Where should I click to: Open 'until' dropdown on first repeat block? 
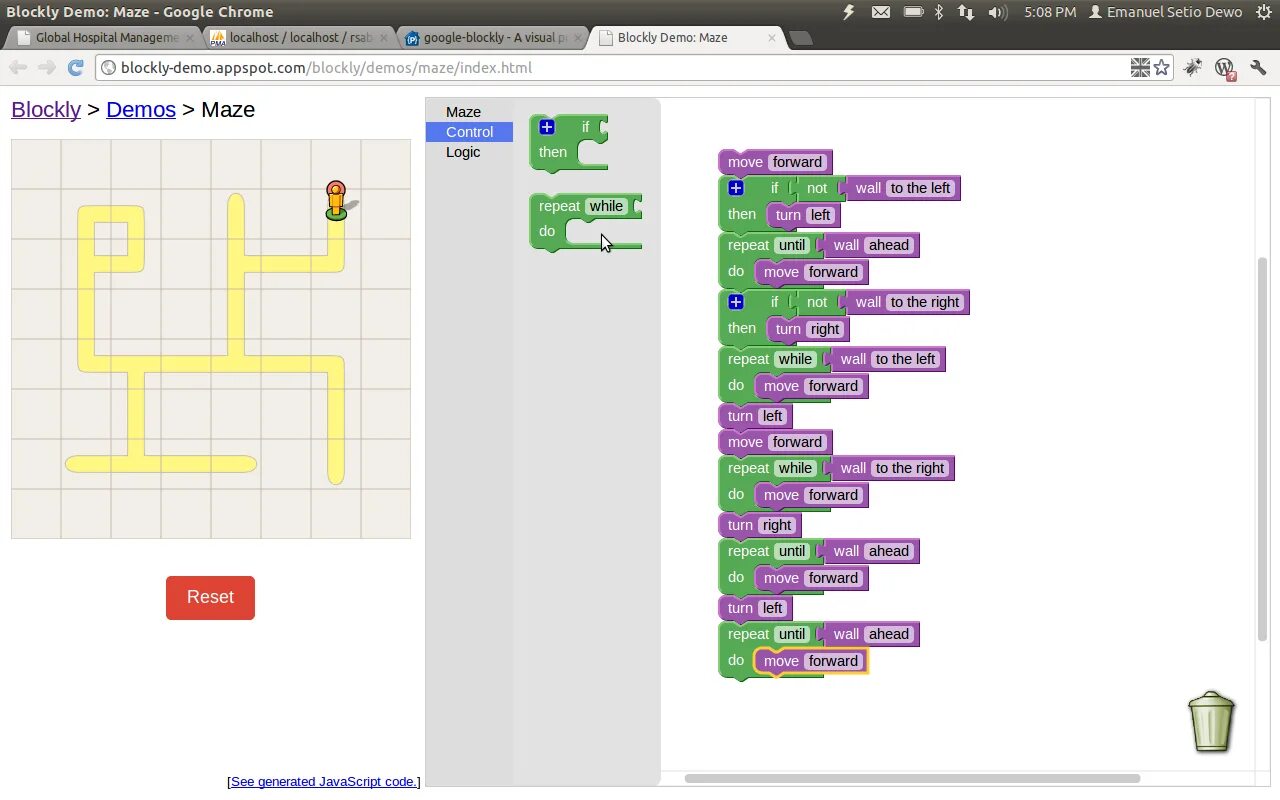[792, 245]
